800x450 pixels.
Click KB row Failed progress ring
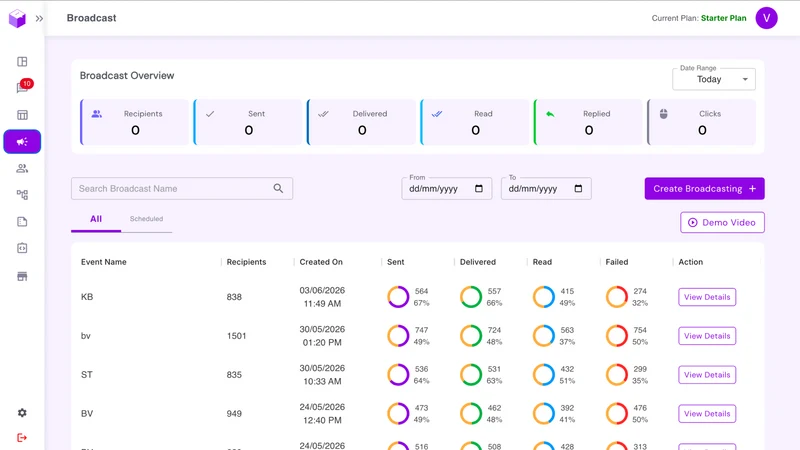616,297
